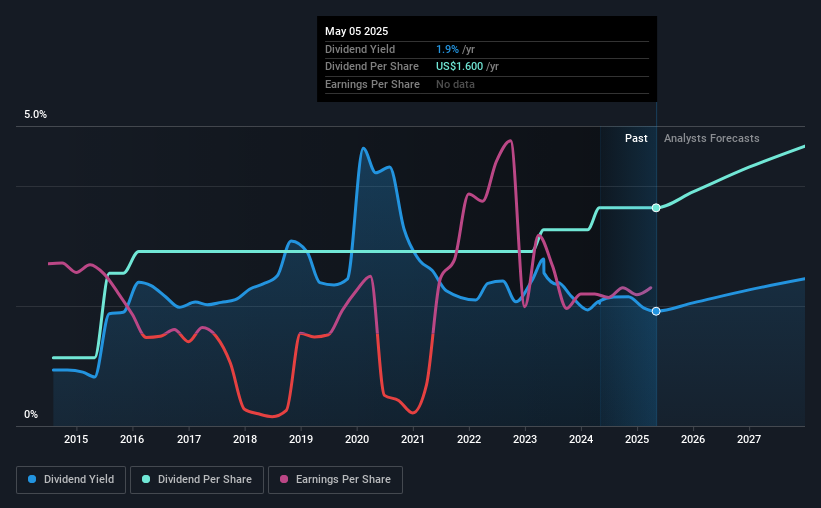This screenshot has width=821, height=508.
Task: Click the 1.9% dividend yield value in tooltip
Action: point(448,49)
